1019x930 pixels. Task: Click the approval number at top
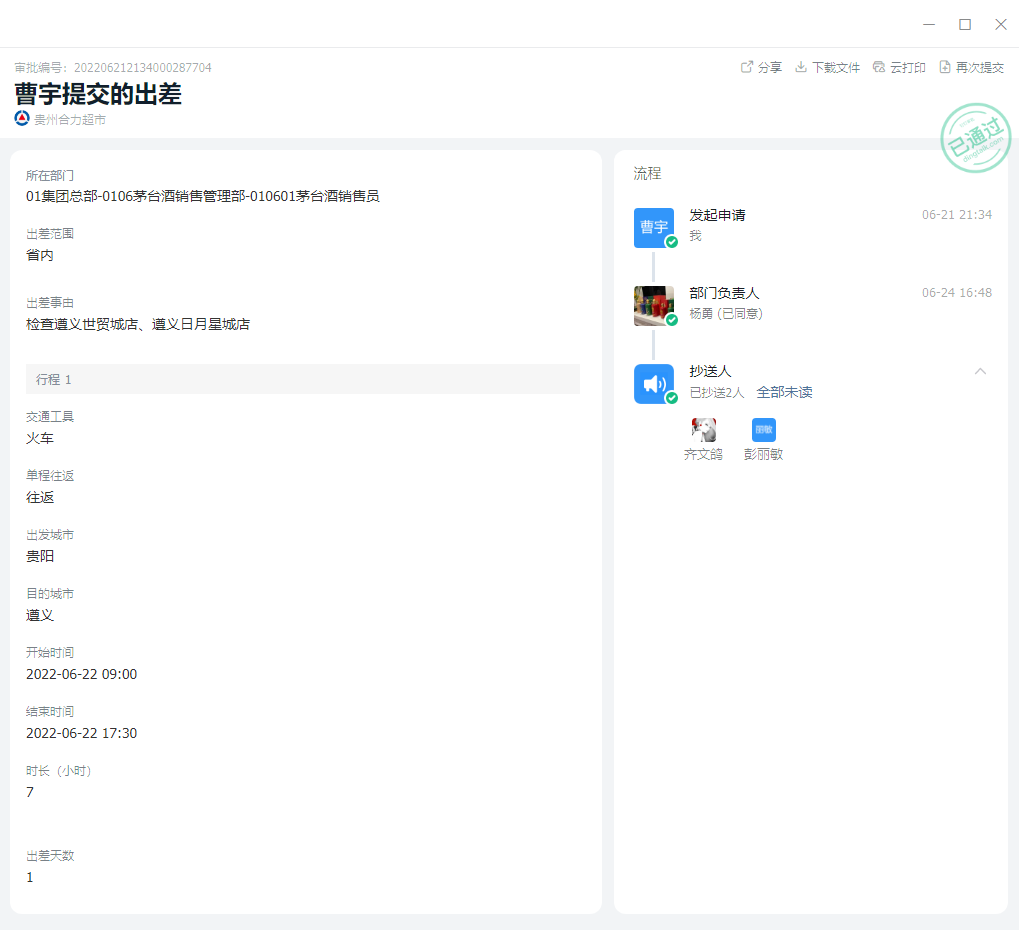[113, 67]
